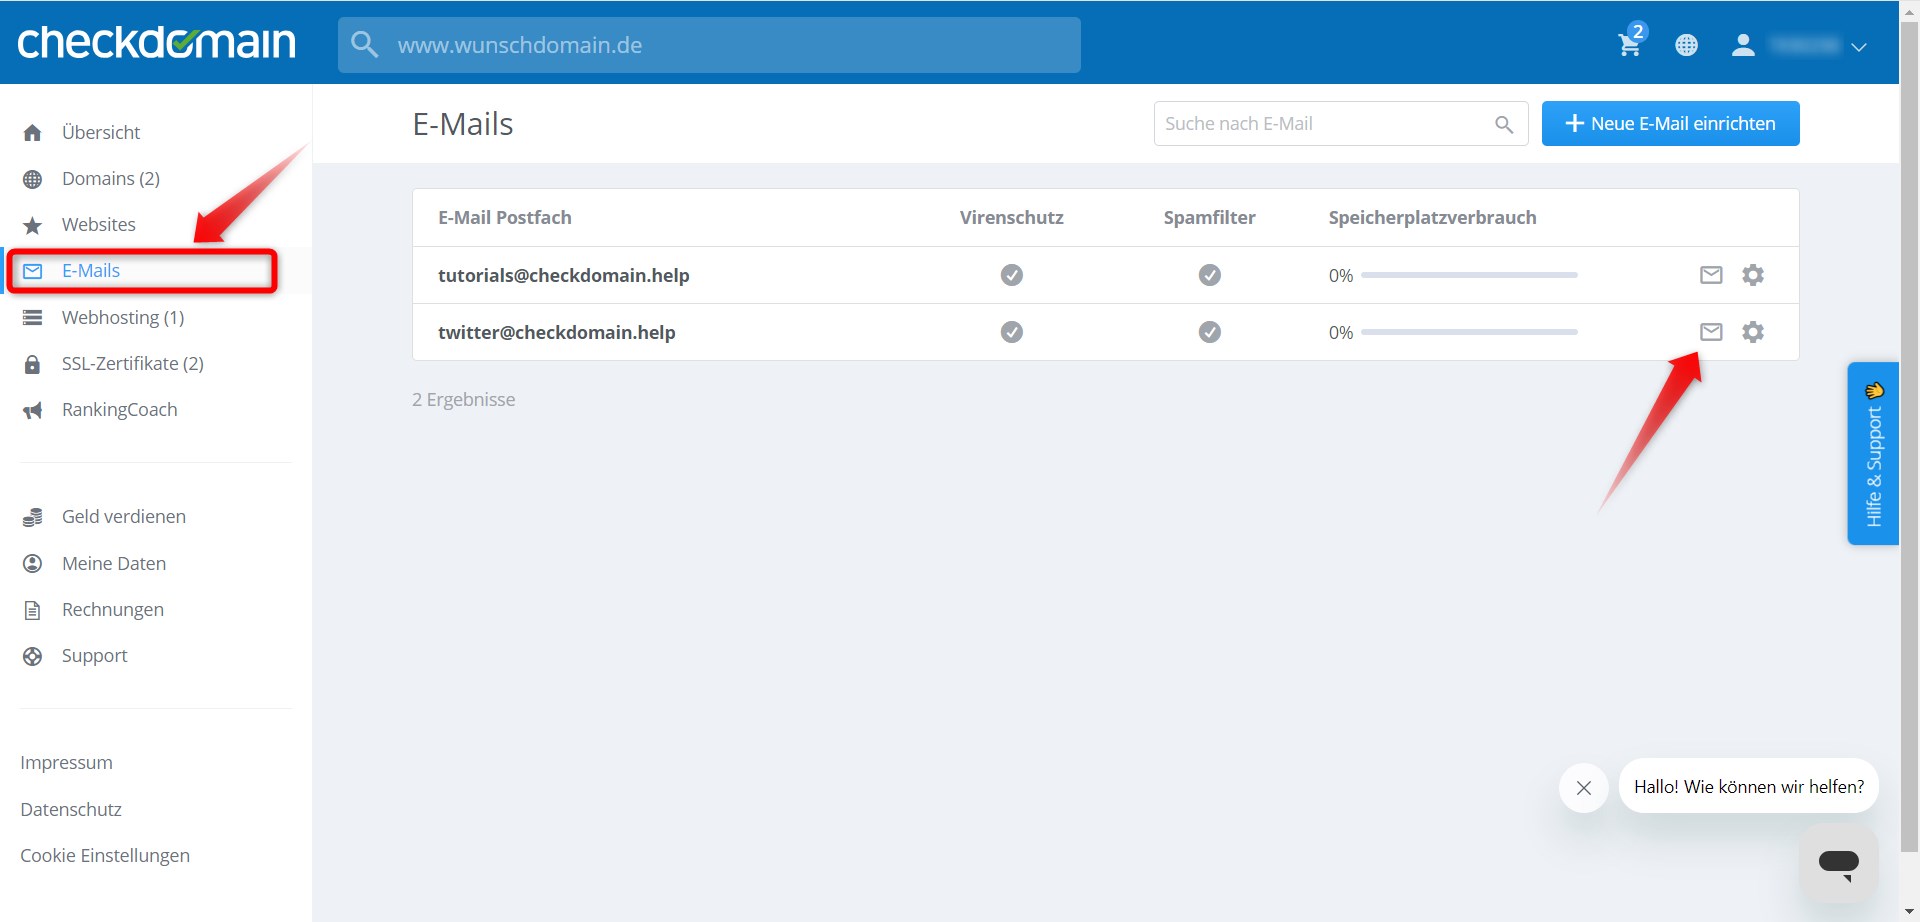The width and height of the screenshot is (1920, 922).
Task: Open the chat widget launcher
Action: pos(1838,863)
